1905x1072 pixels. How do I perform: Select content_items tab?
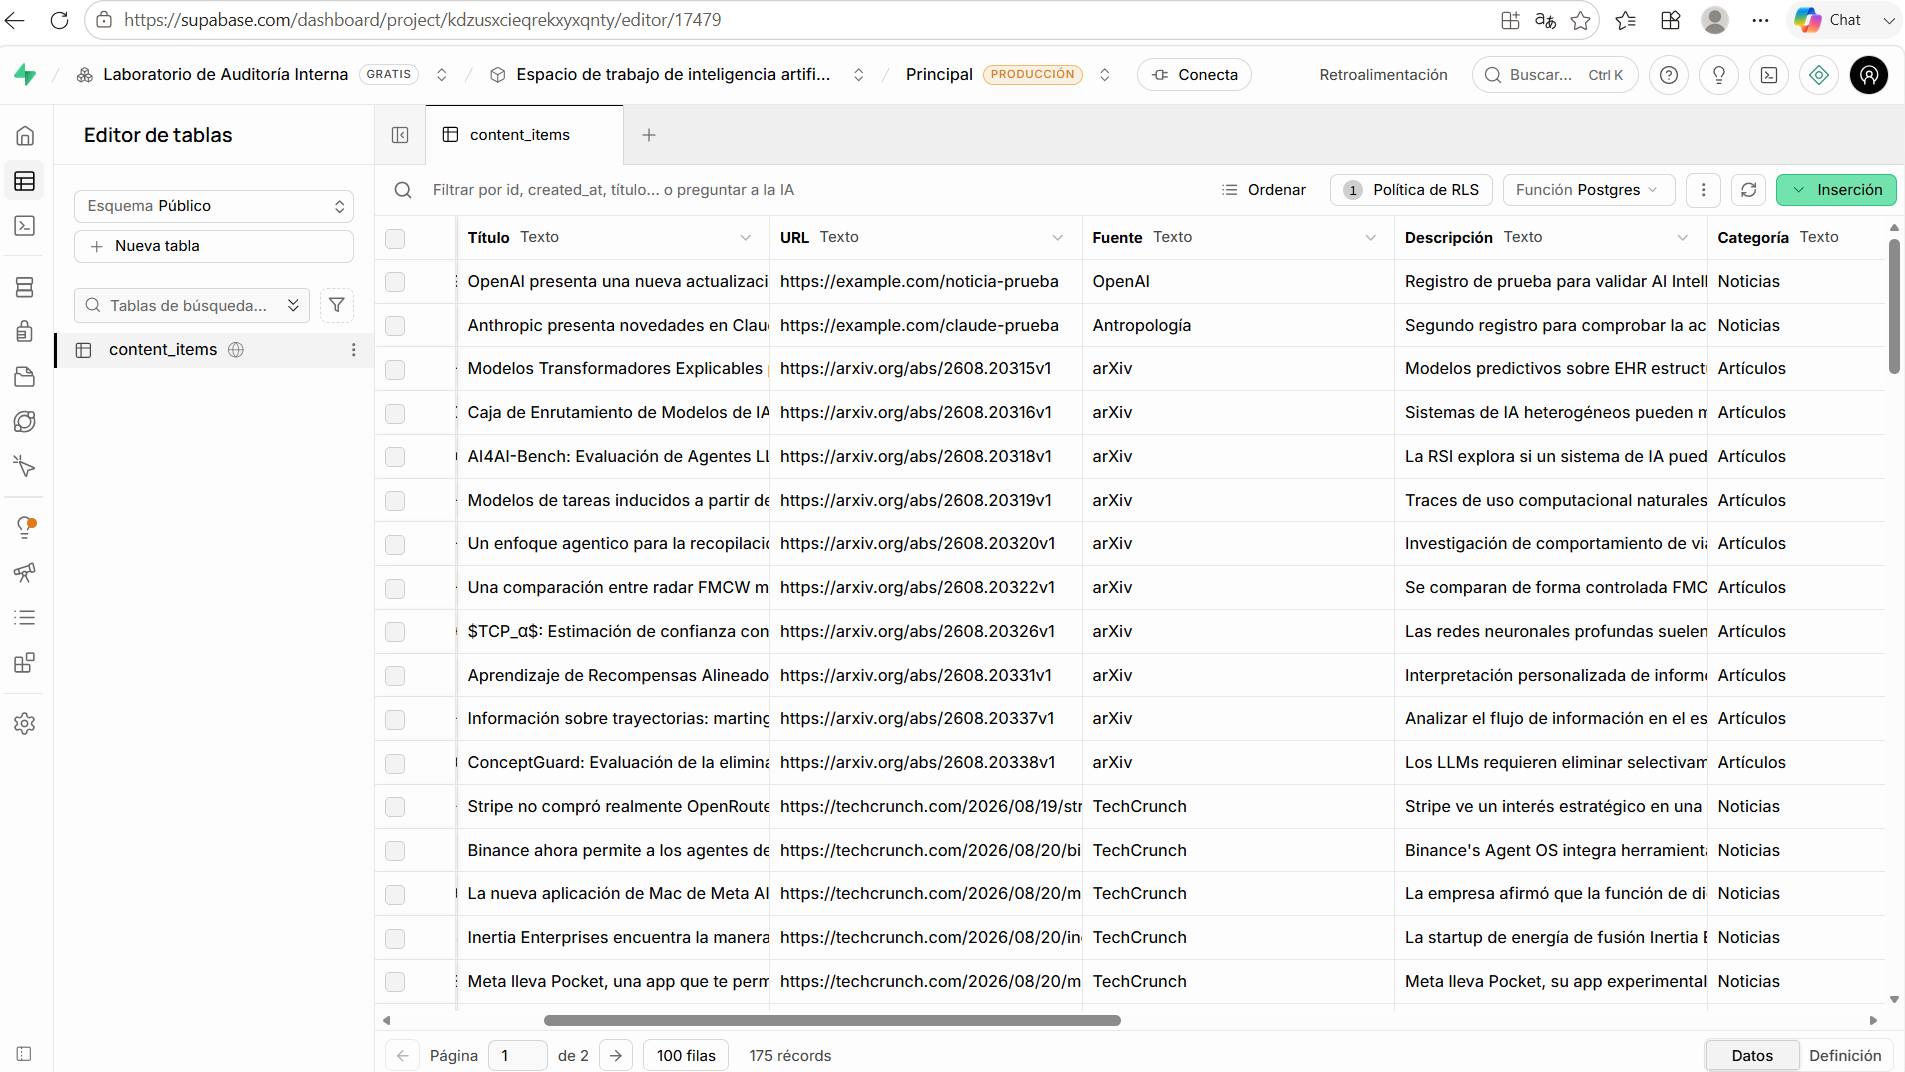coord(524,135)
